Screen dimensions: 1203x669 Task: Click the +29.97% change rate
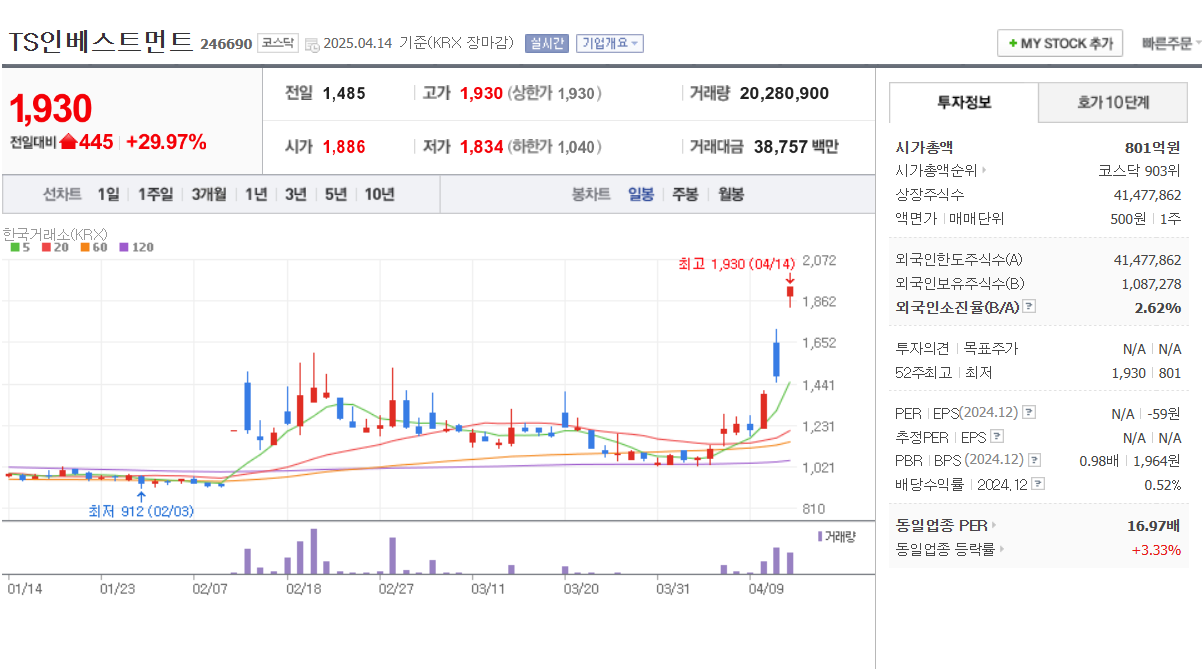coord(166,142)
